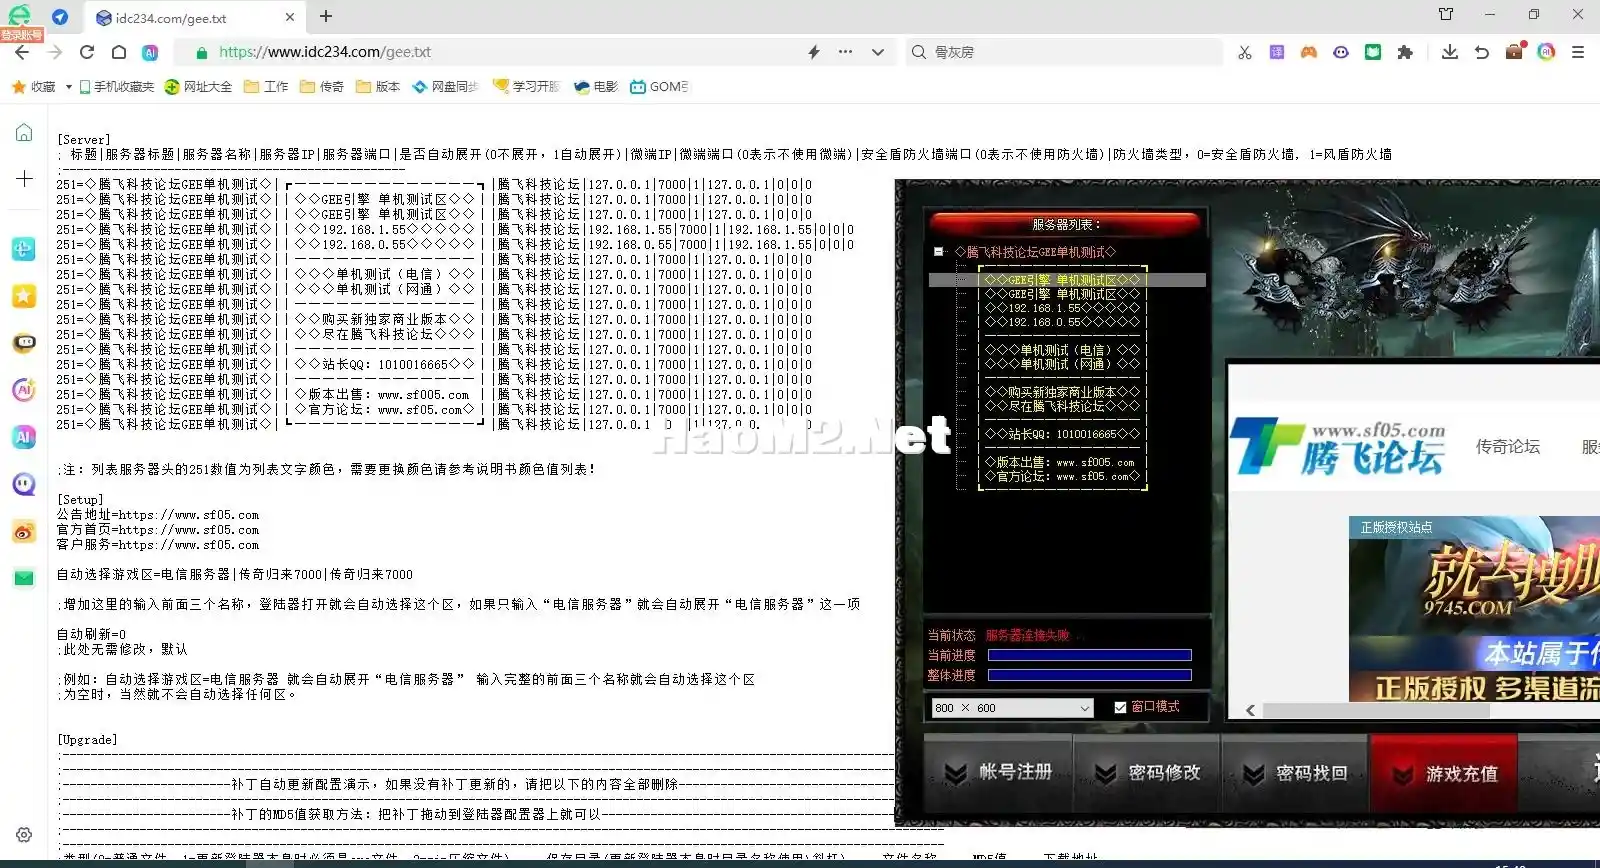
Task: Open the briefcase toolbox icon with red badge
Action: point(1515,51)
